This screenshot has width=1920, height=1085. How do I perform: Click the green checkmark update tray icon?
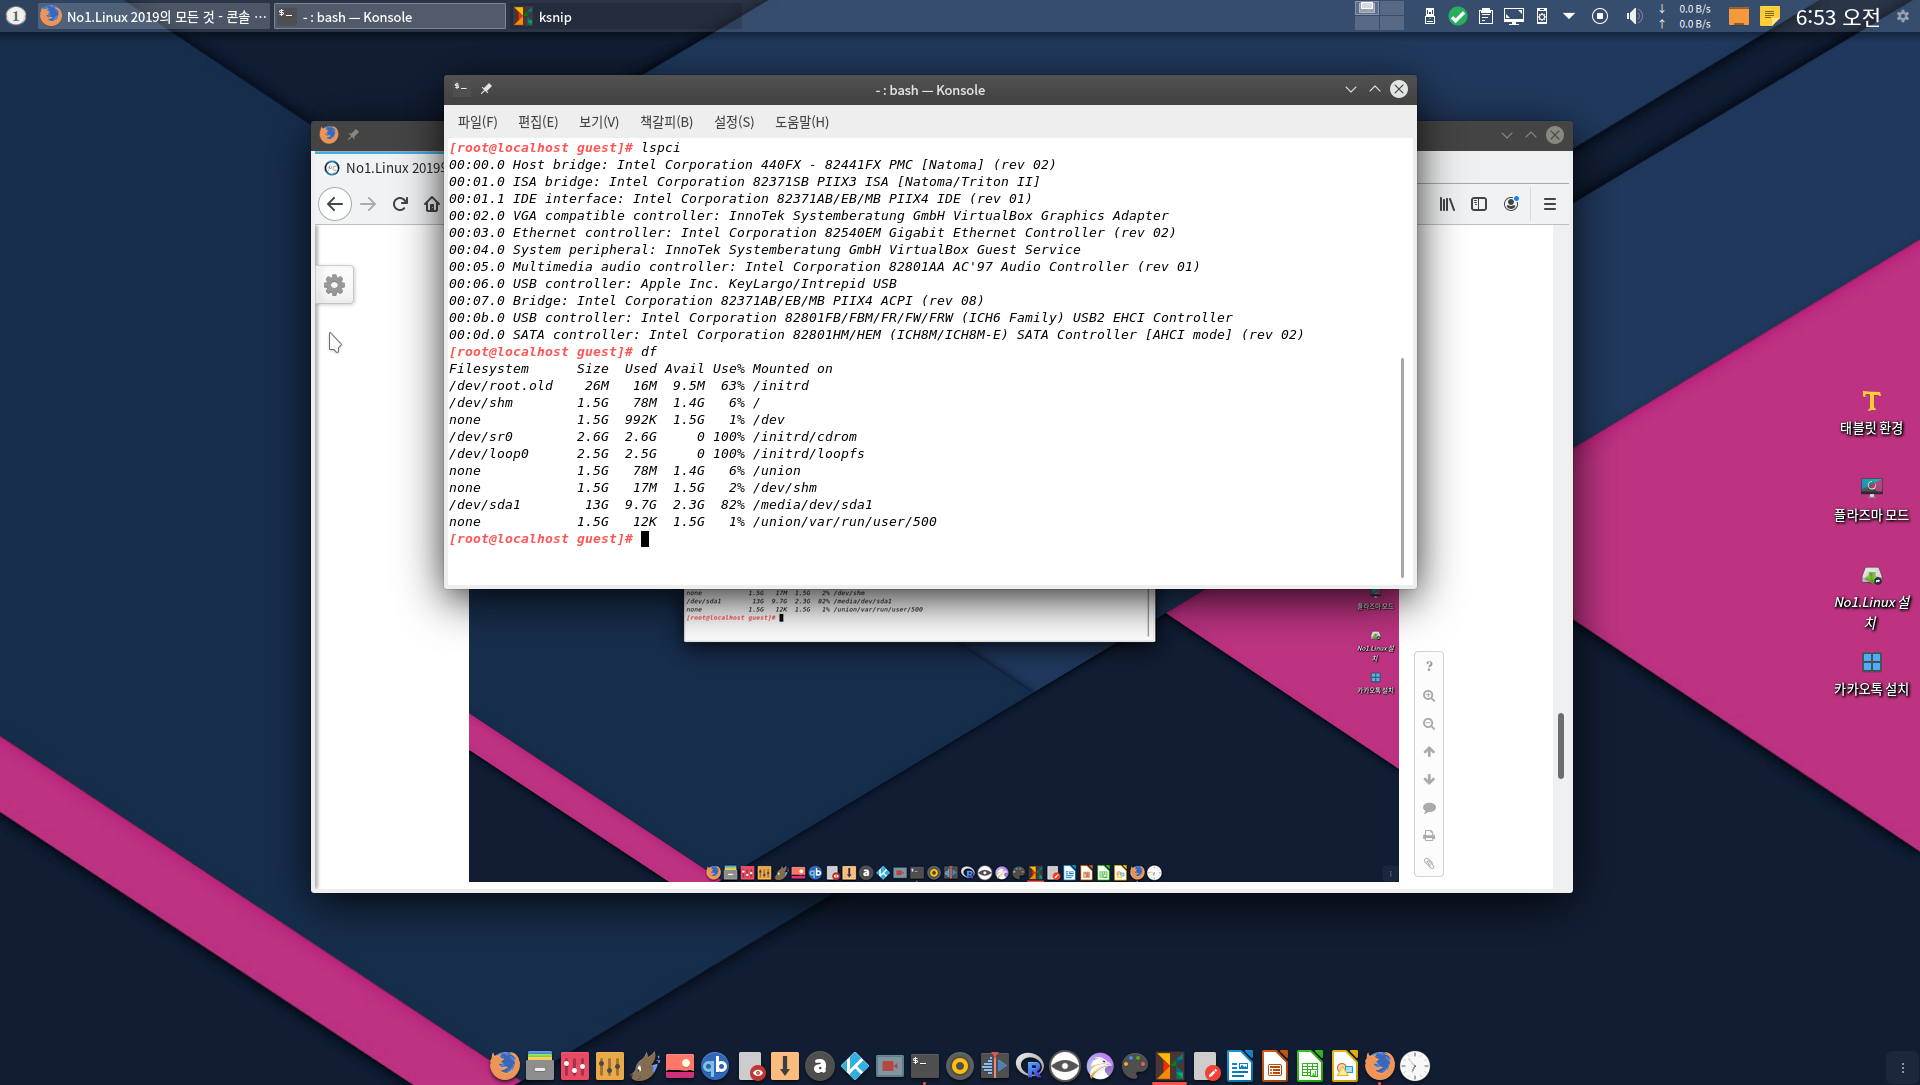pyautogui.click(x=1458, y=16)
